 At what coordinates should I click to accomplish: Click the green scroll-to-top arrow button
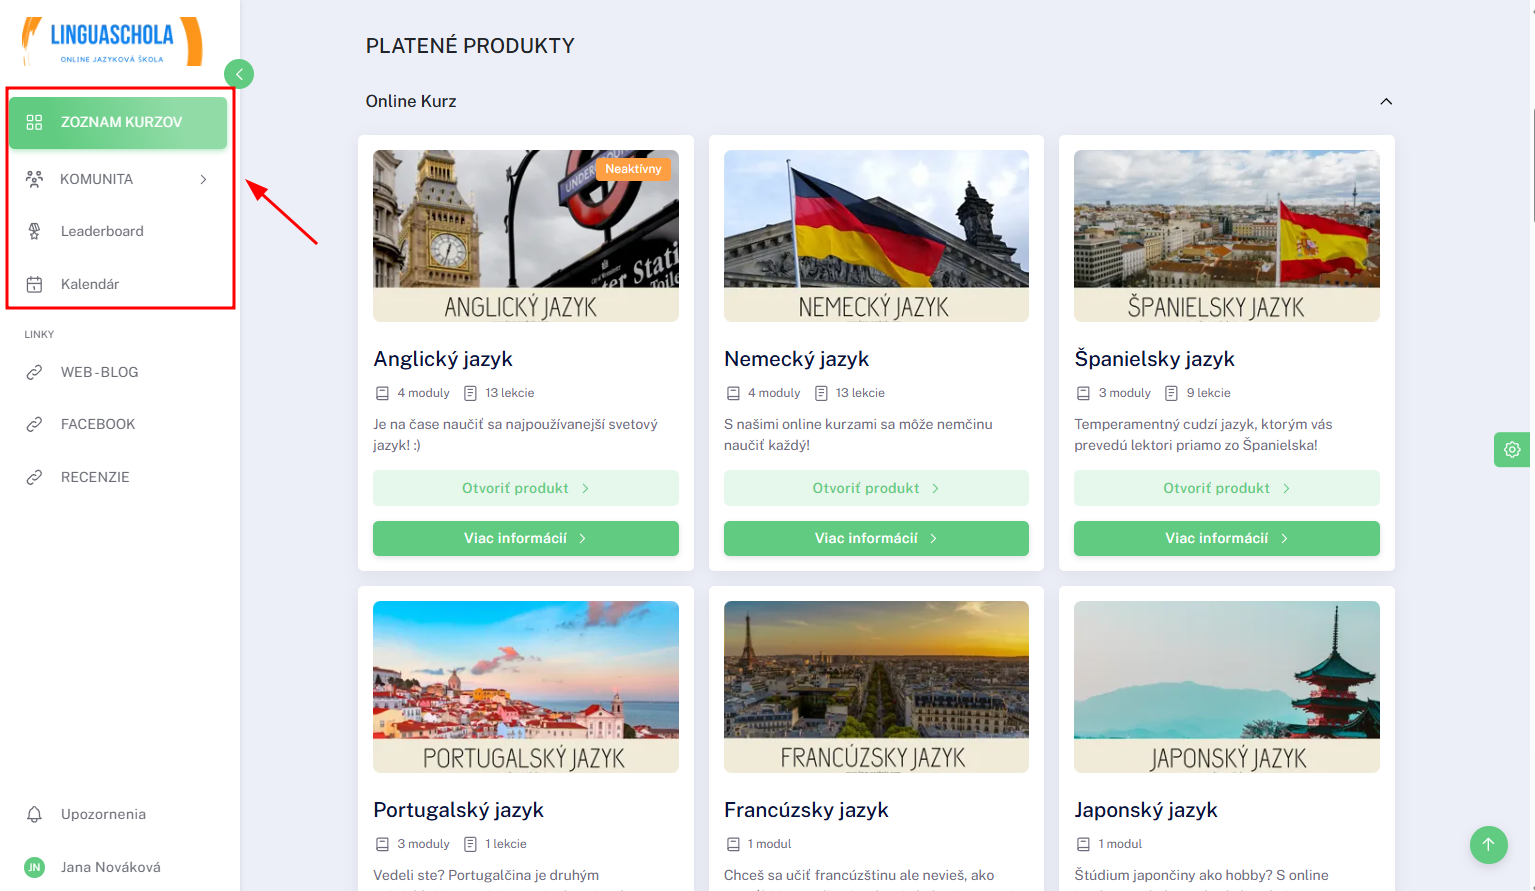click(x=1488, y=844)
